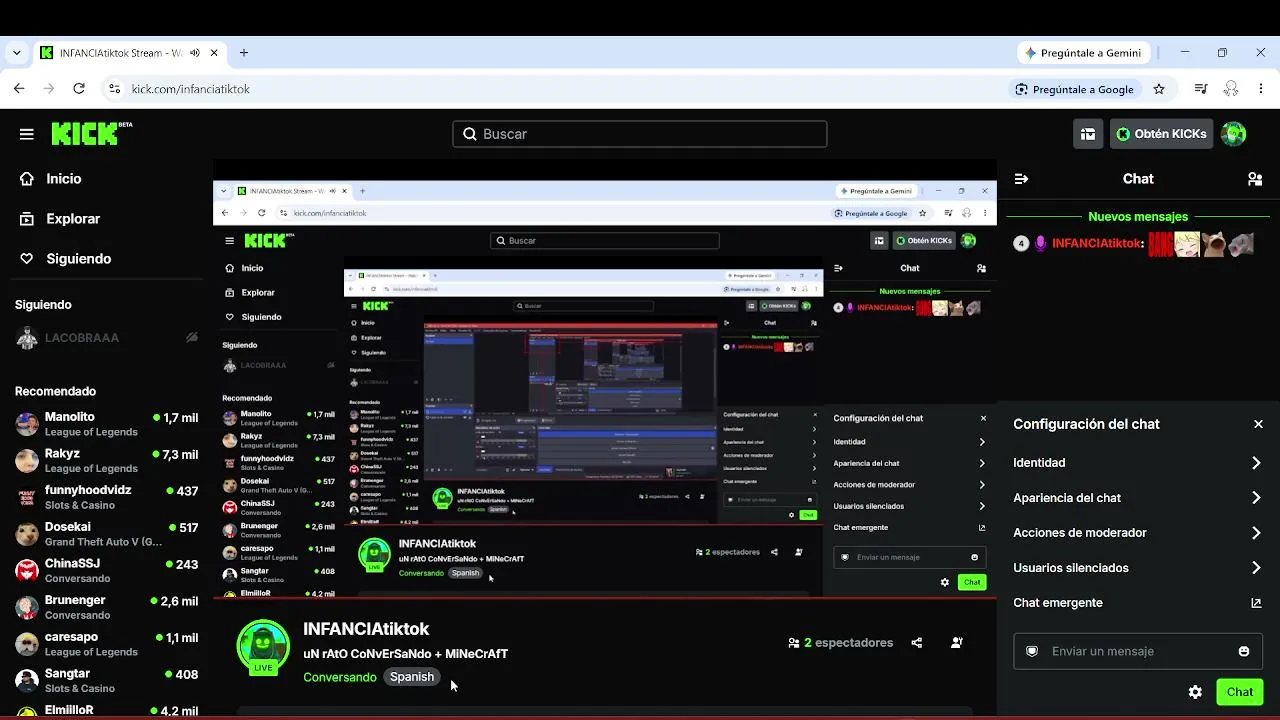The height and width of the screenshot is (720, 1280).
Task: Expand Usuarios silenciados list
Action: coord(1138,568)
